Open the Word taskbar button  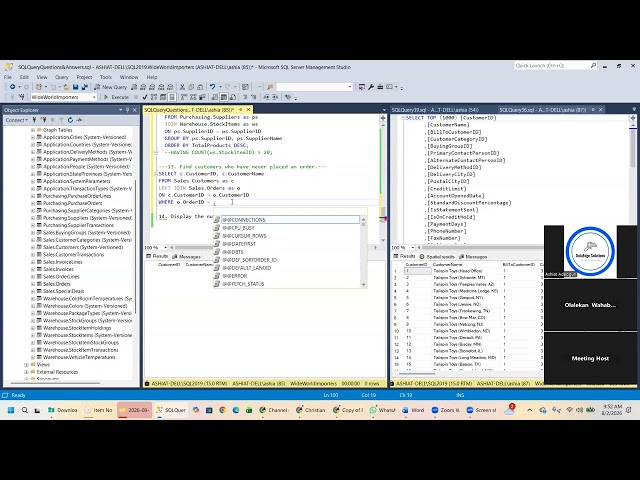click(413, 410)
